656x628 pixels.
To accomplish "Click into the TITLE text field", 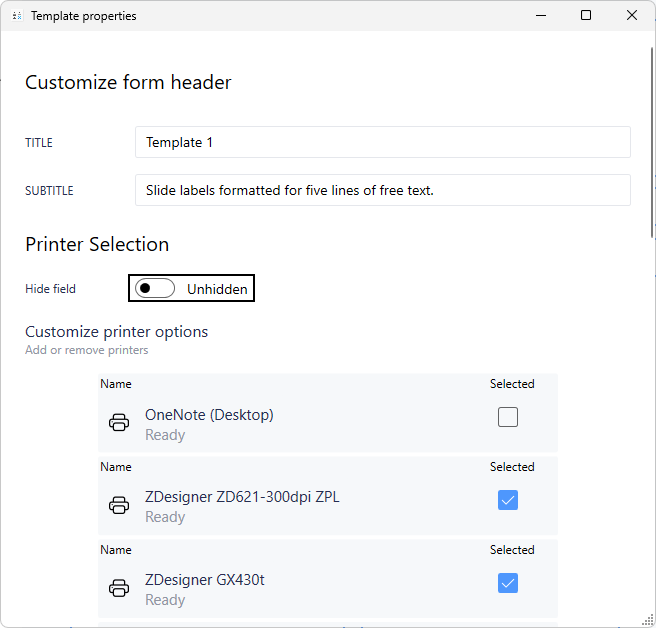I will [382, 142].
